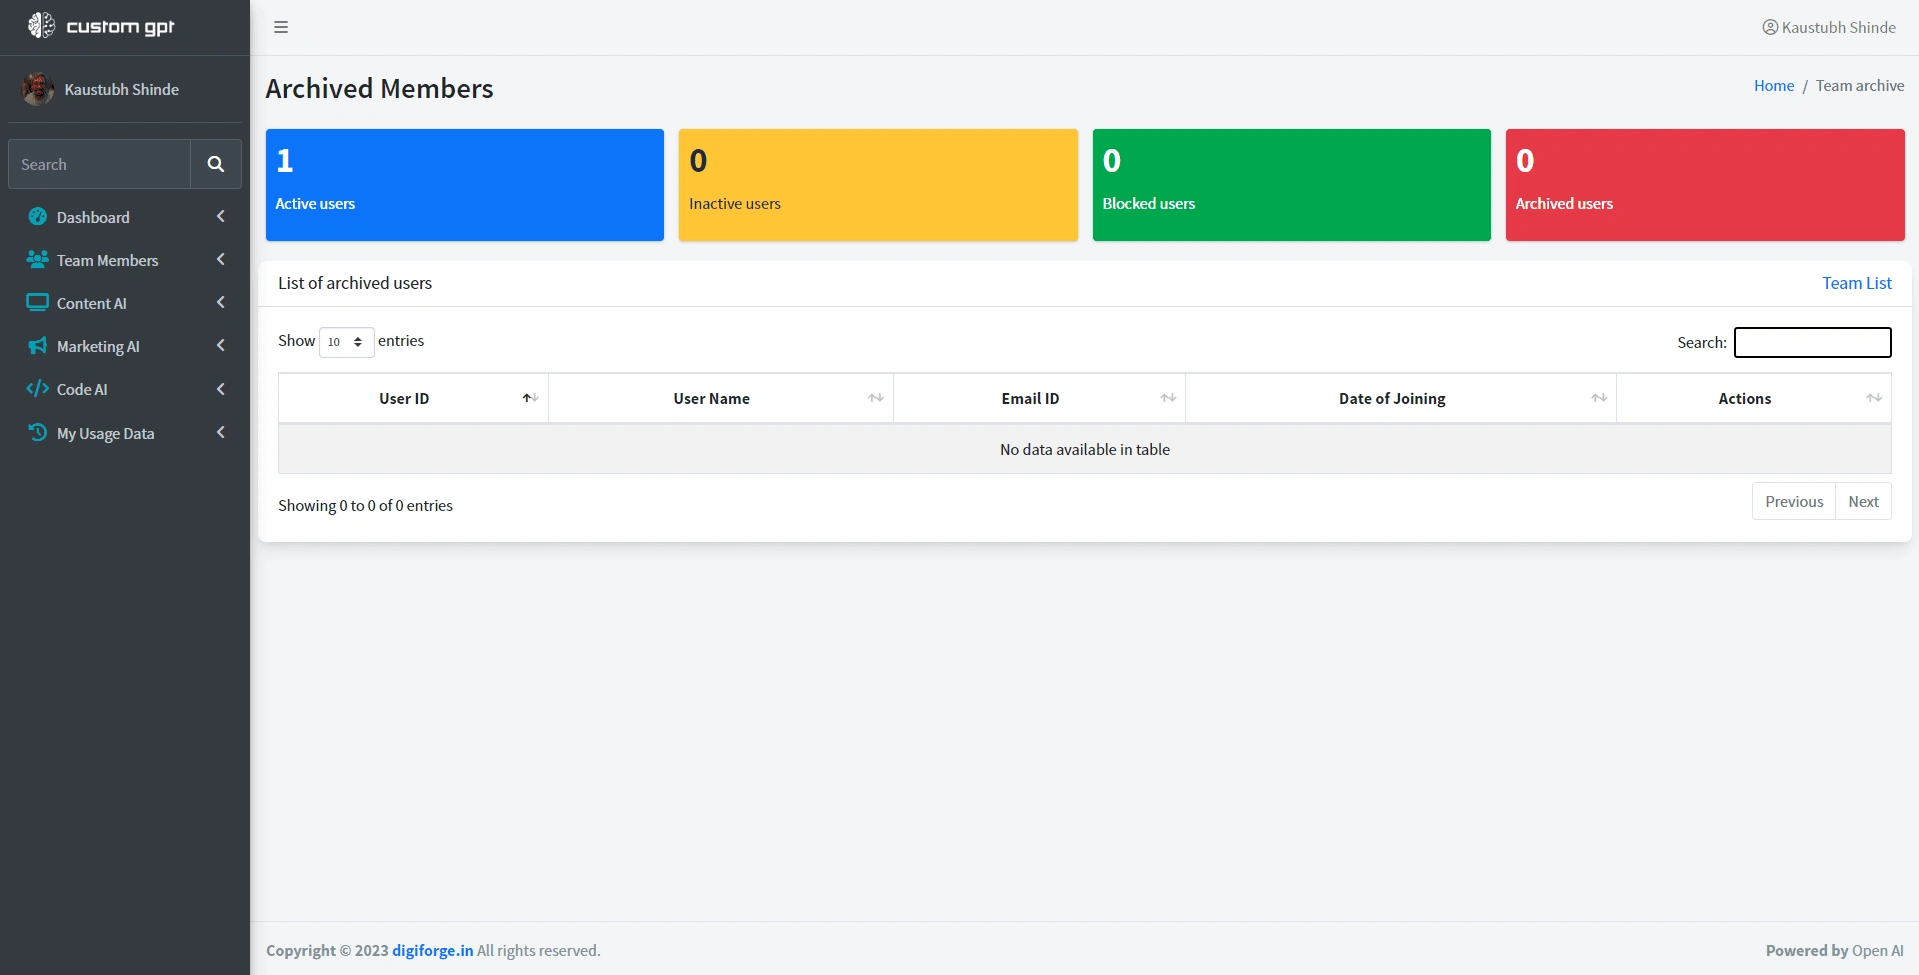Click the Code AI brackets icon
This screenshot has height=975, width=1919.
coord(38,389)
